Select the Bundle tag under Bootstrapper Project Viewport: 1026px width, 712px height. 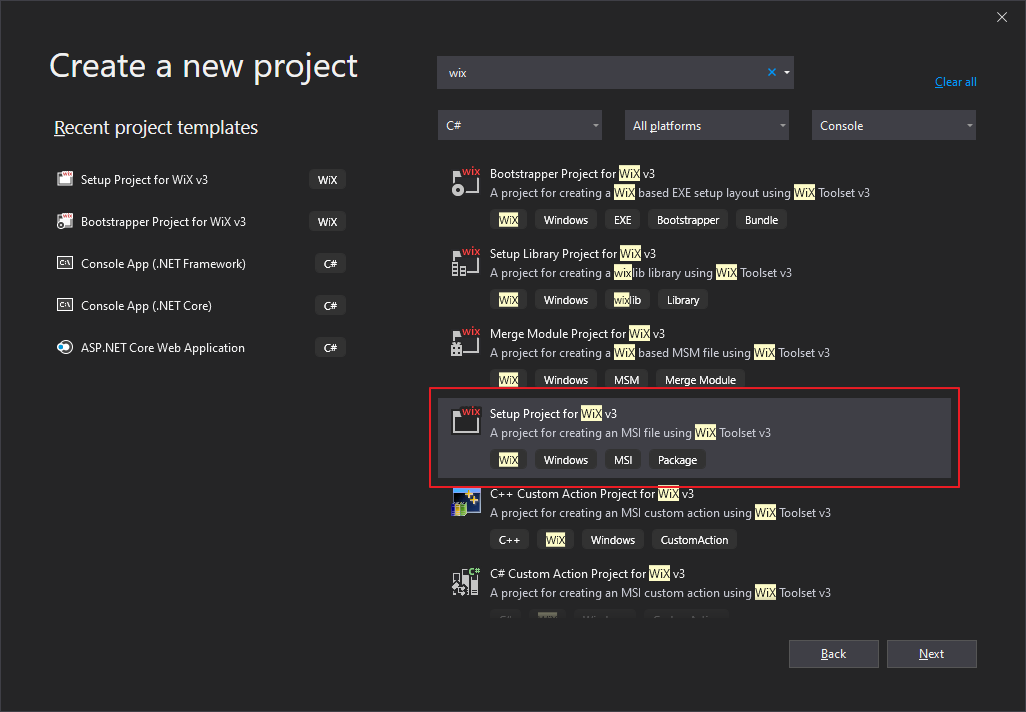761,219
